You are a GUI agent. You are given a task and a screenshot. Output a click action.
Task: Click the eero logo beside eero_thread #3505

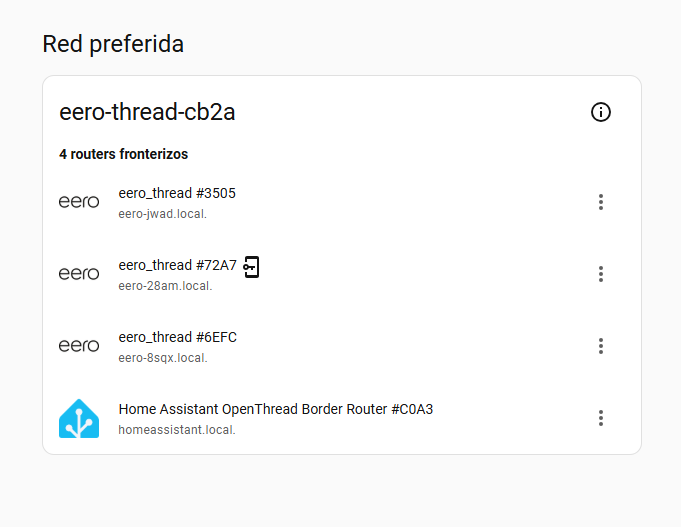tap(79, 202)
